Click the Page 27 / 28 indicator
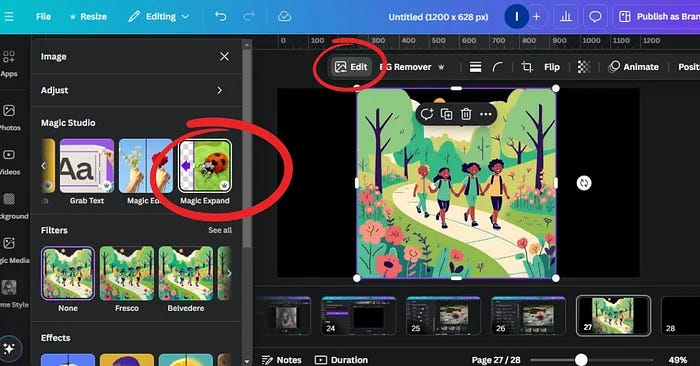 (x=496, y=360)
